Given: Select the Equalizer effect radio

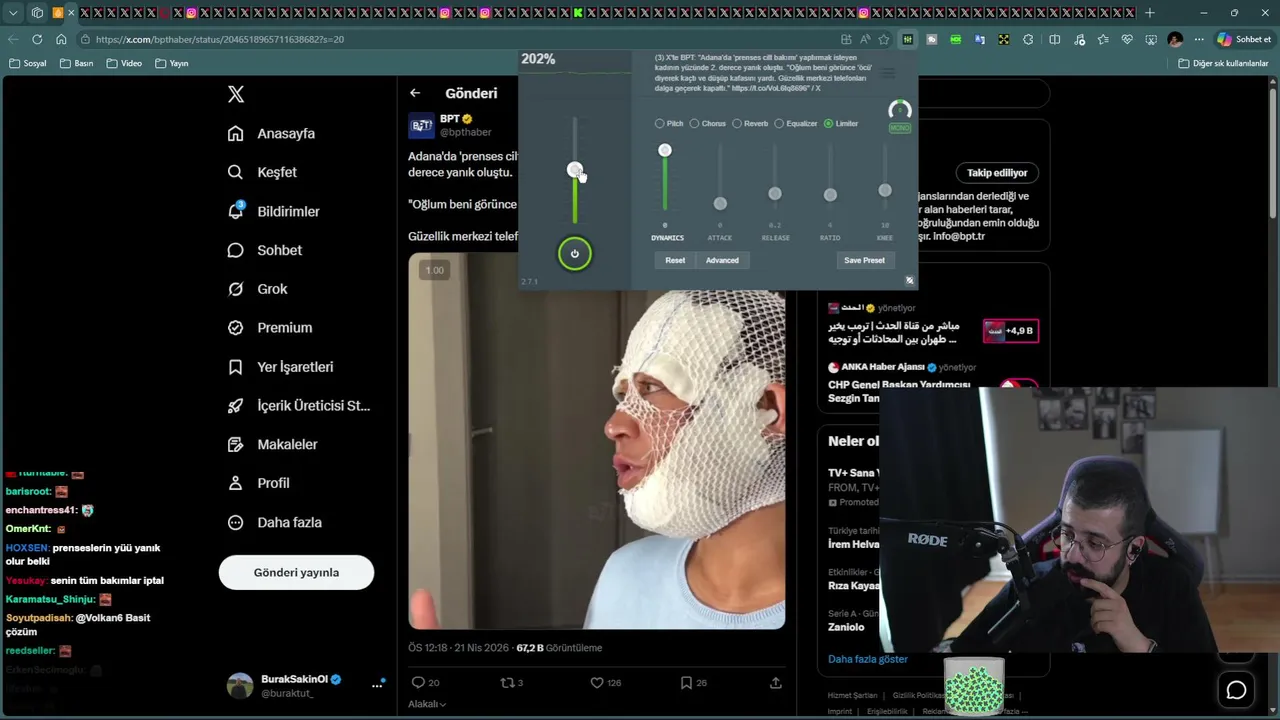Looking at the screenshot, I should (779, 123).
